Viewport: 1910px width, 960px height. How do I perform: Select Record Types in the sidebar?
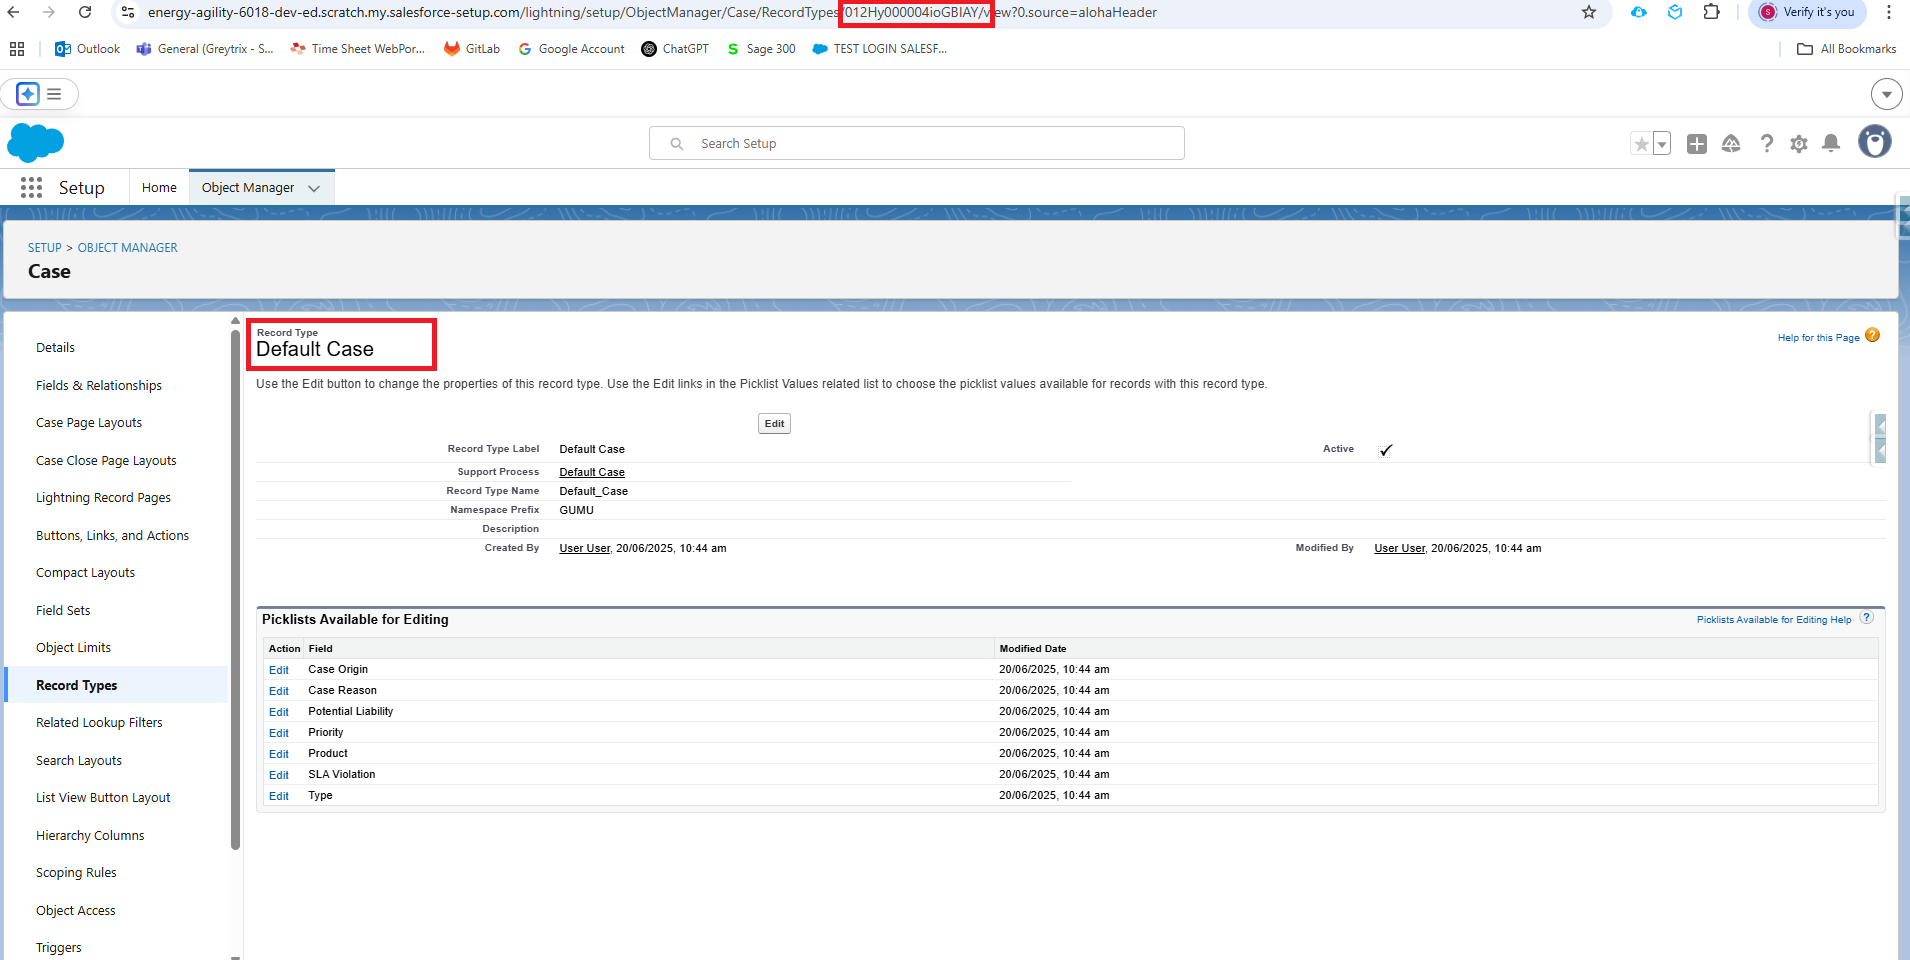coord(77,685)
